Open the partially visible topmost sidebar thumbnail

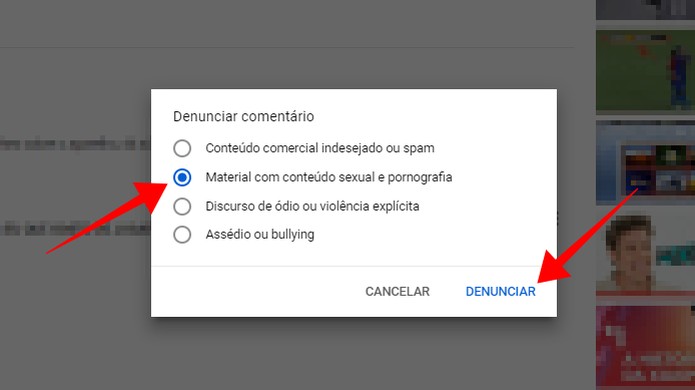(645, 10)
